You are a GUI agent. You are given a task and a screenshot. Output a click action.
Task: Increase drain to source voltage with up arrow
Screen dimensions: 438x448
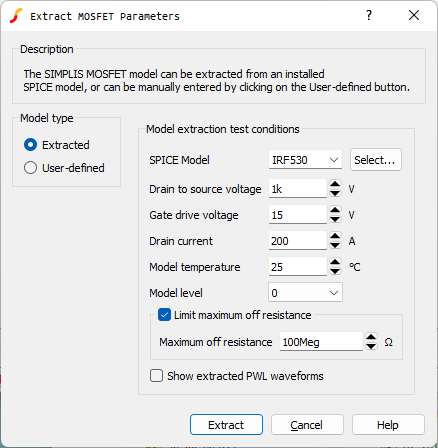point(335,184)
